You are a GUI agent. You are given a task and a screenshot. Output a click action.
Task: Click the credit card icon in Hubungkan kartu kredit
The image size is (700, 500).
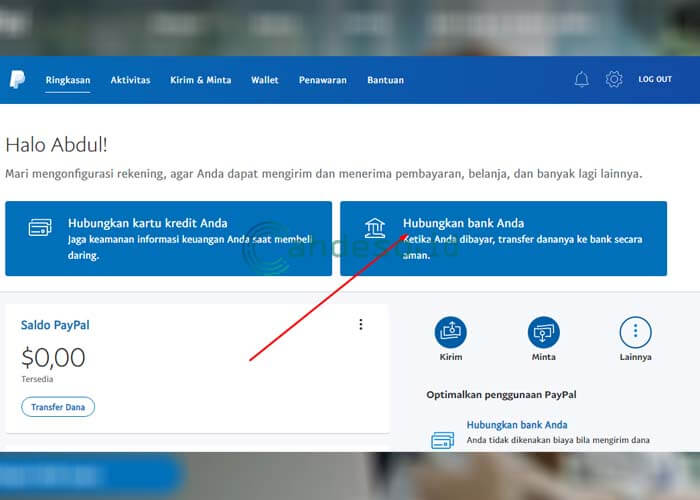40,227
